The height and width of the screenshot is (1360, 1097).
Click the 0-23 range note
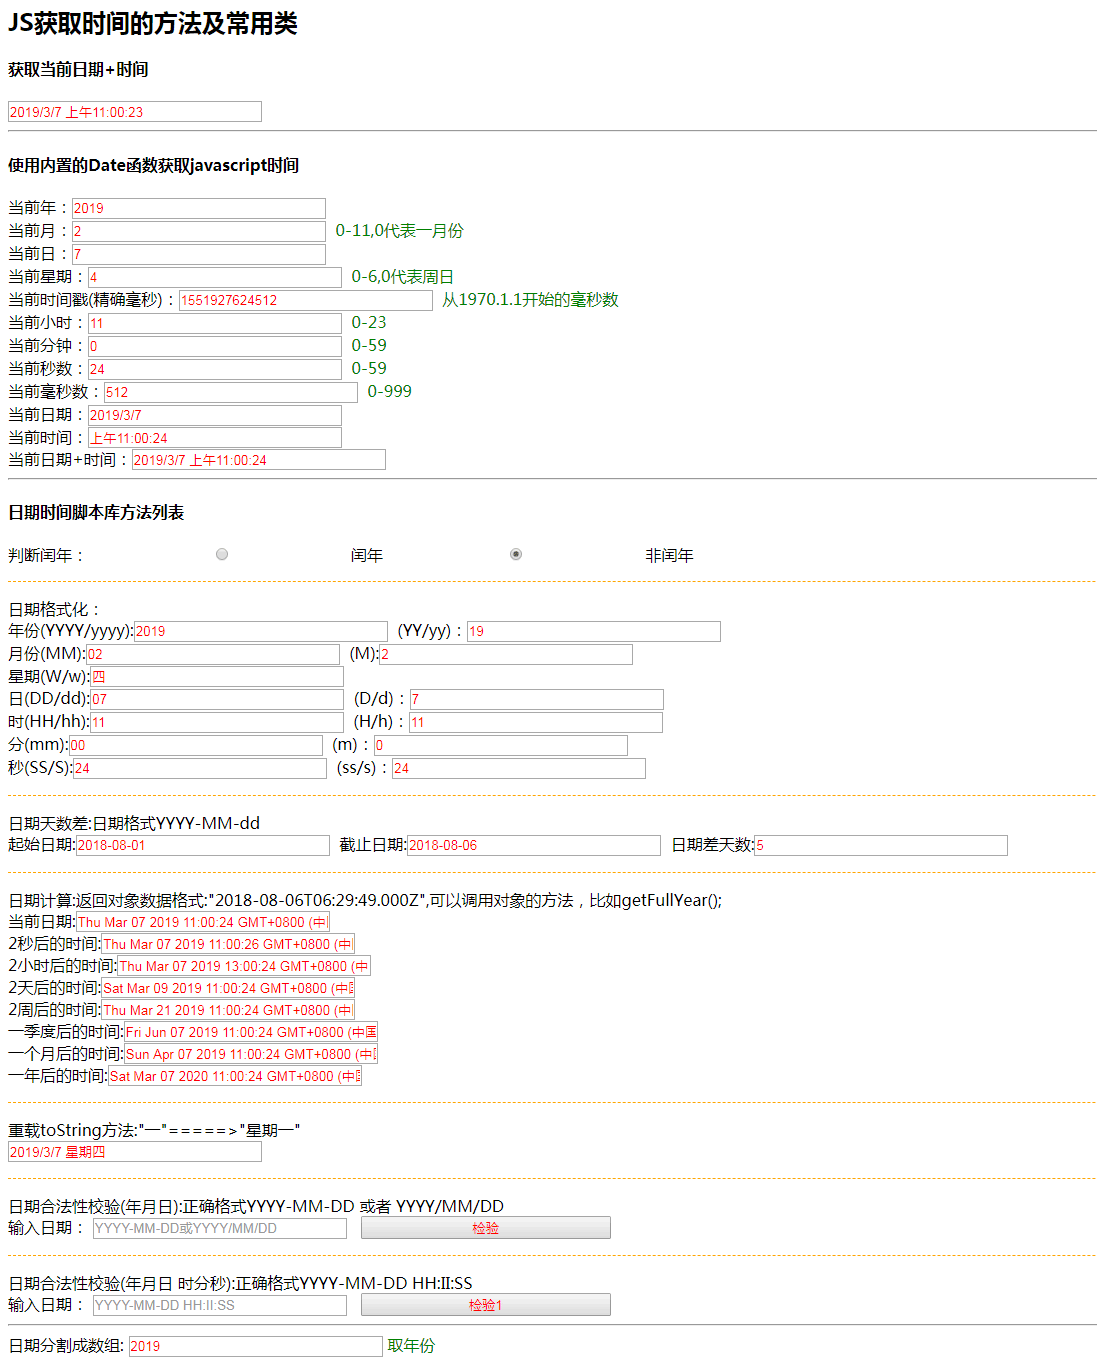pos(369,323)
